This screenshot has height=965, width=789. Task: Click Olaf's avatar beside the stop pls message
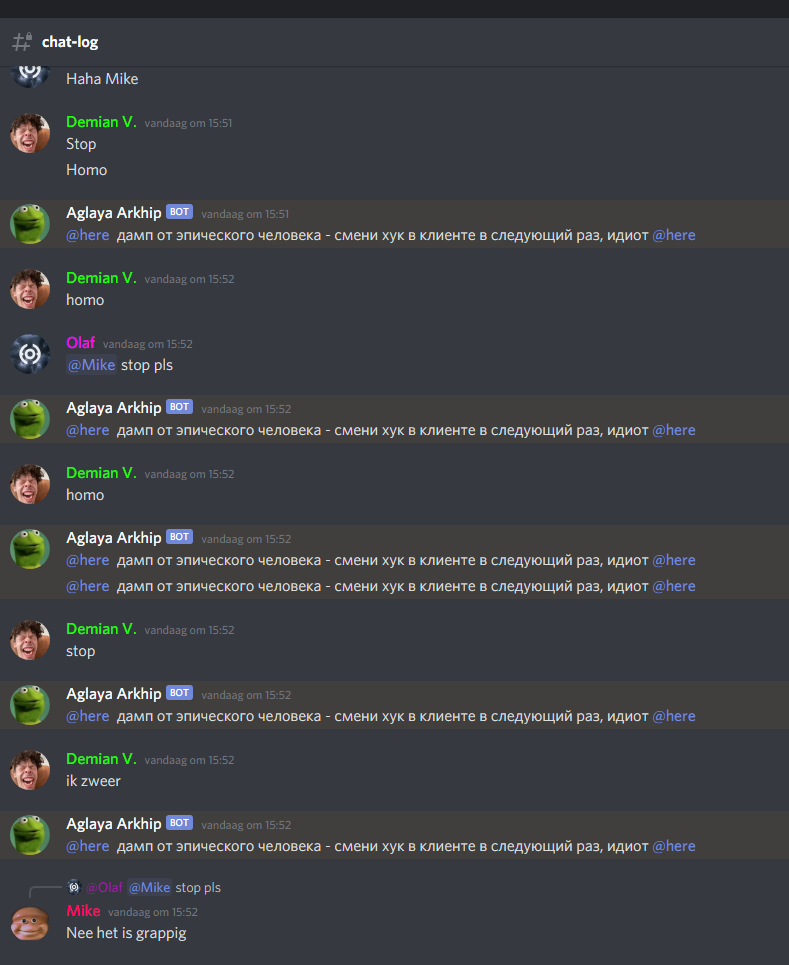30,354
